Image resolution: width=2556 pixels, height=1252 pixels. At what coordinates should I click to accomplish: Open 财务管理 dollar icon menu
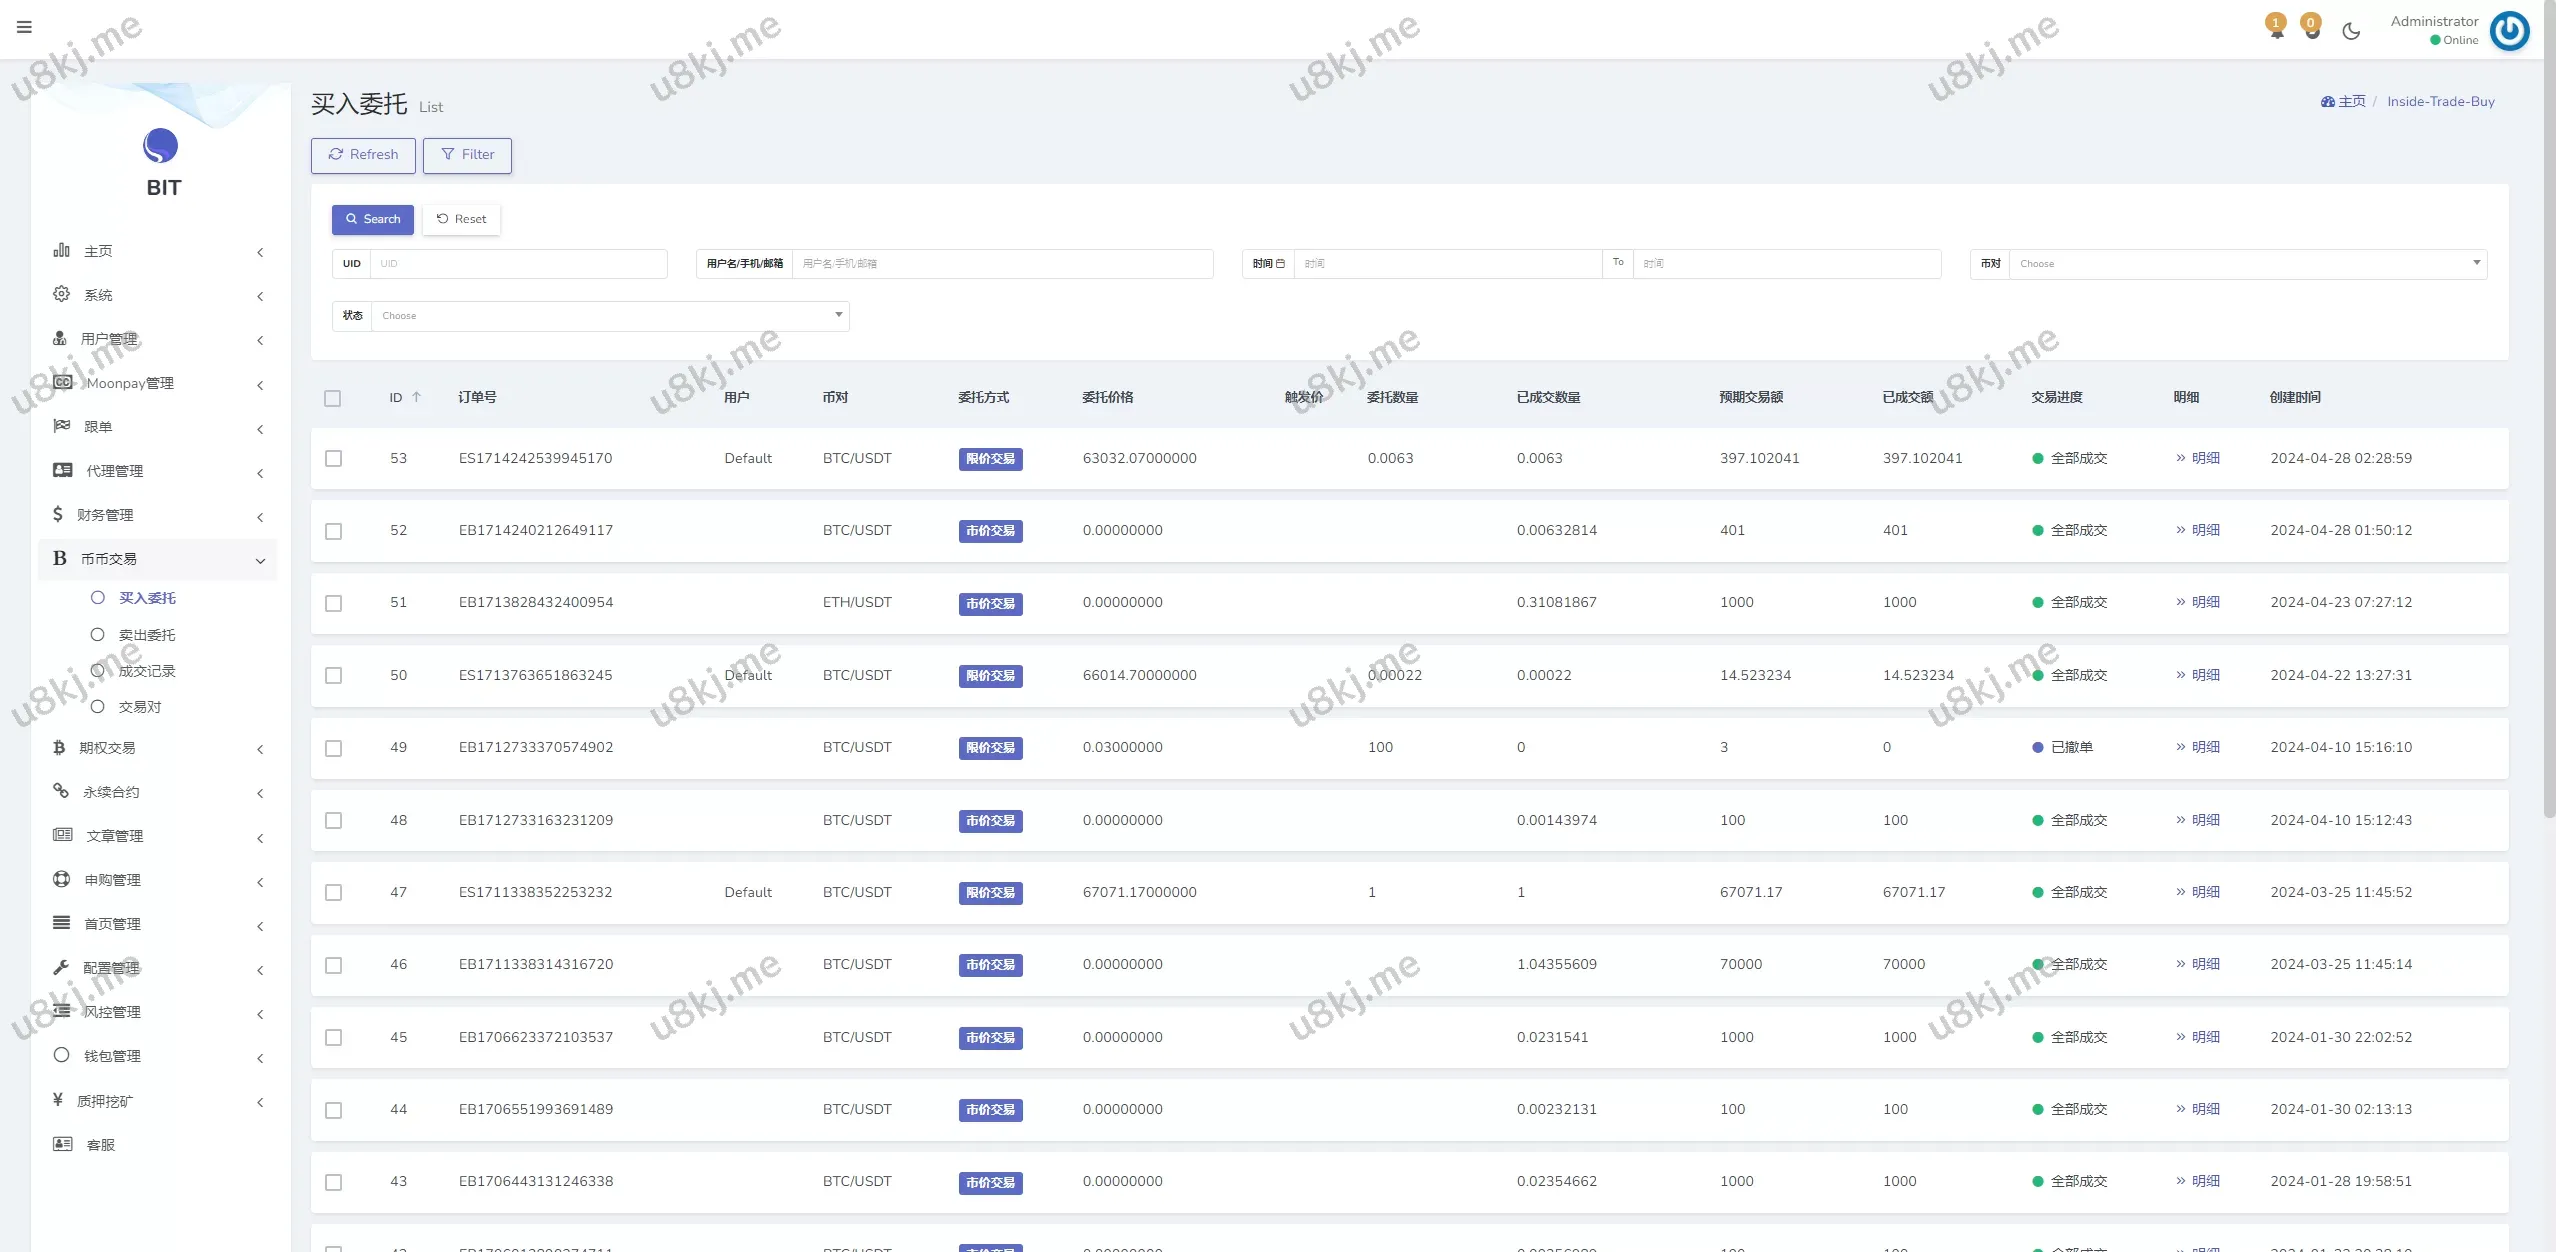click(58, 514)
